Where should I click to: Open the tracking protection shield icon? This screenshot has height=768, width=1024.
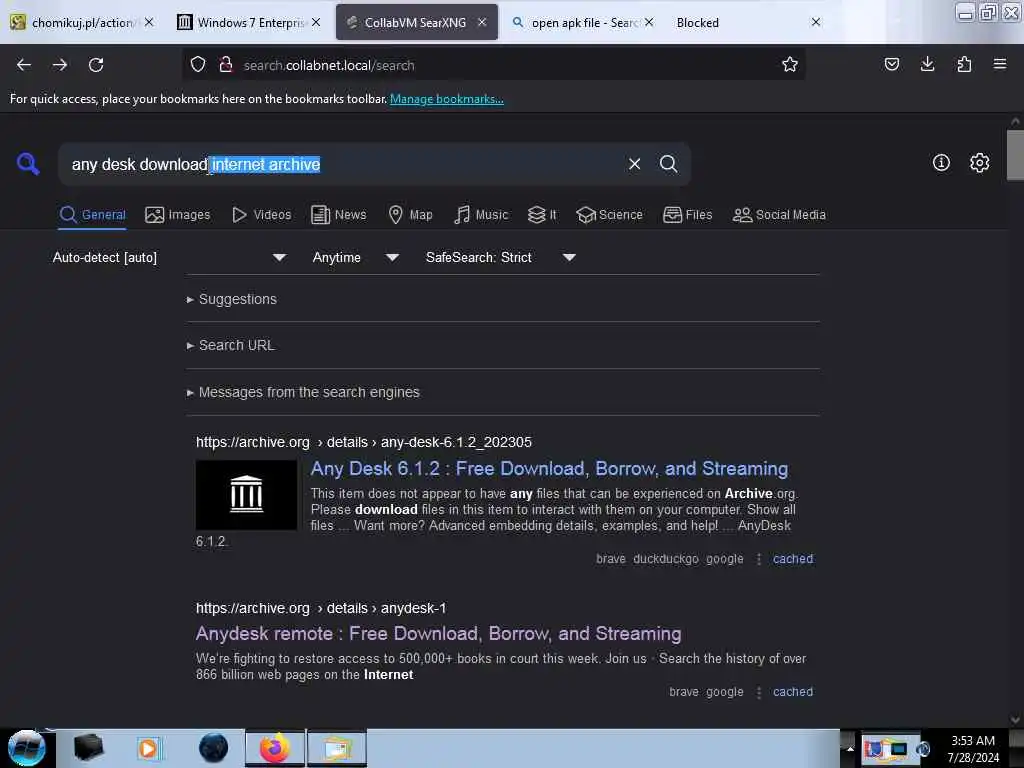point(198,65)
